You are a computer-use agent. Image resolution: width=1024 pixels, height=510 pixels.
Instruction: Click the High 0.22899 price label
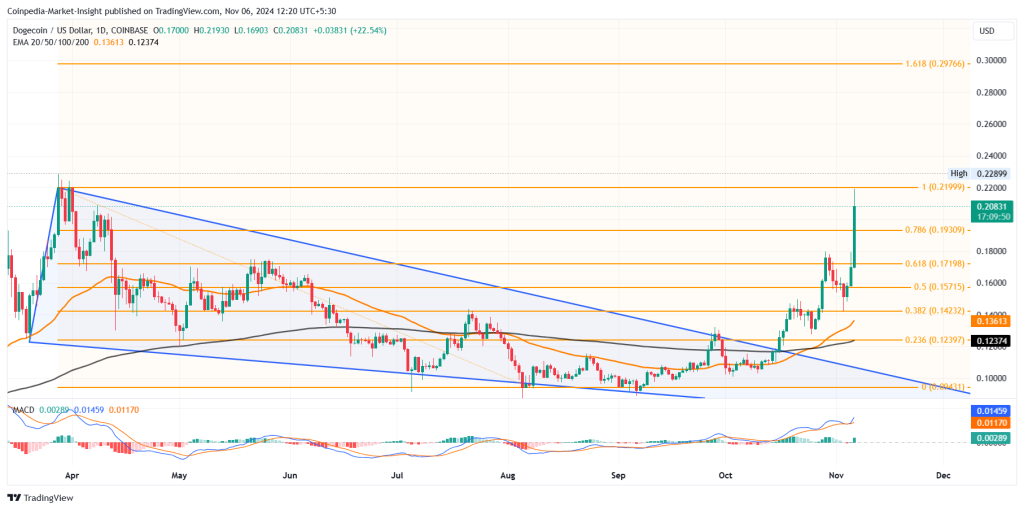(982, 174)
